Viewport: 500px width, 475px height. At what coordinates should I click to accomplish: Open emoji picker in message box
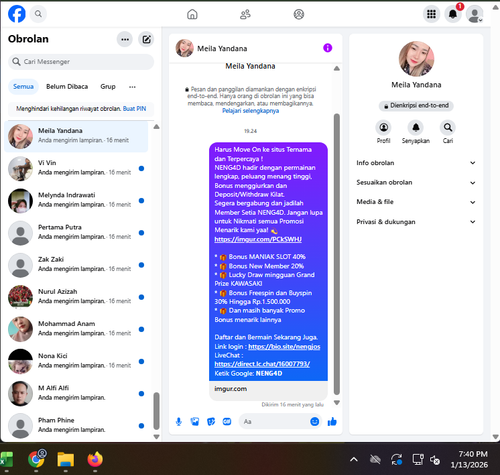314,422
